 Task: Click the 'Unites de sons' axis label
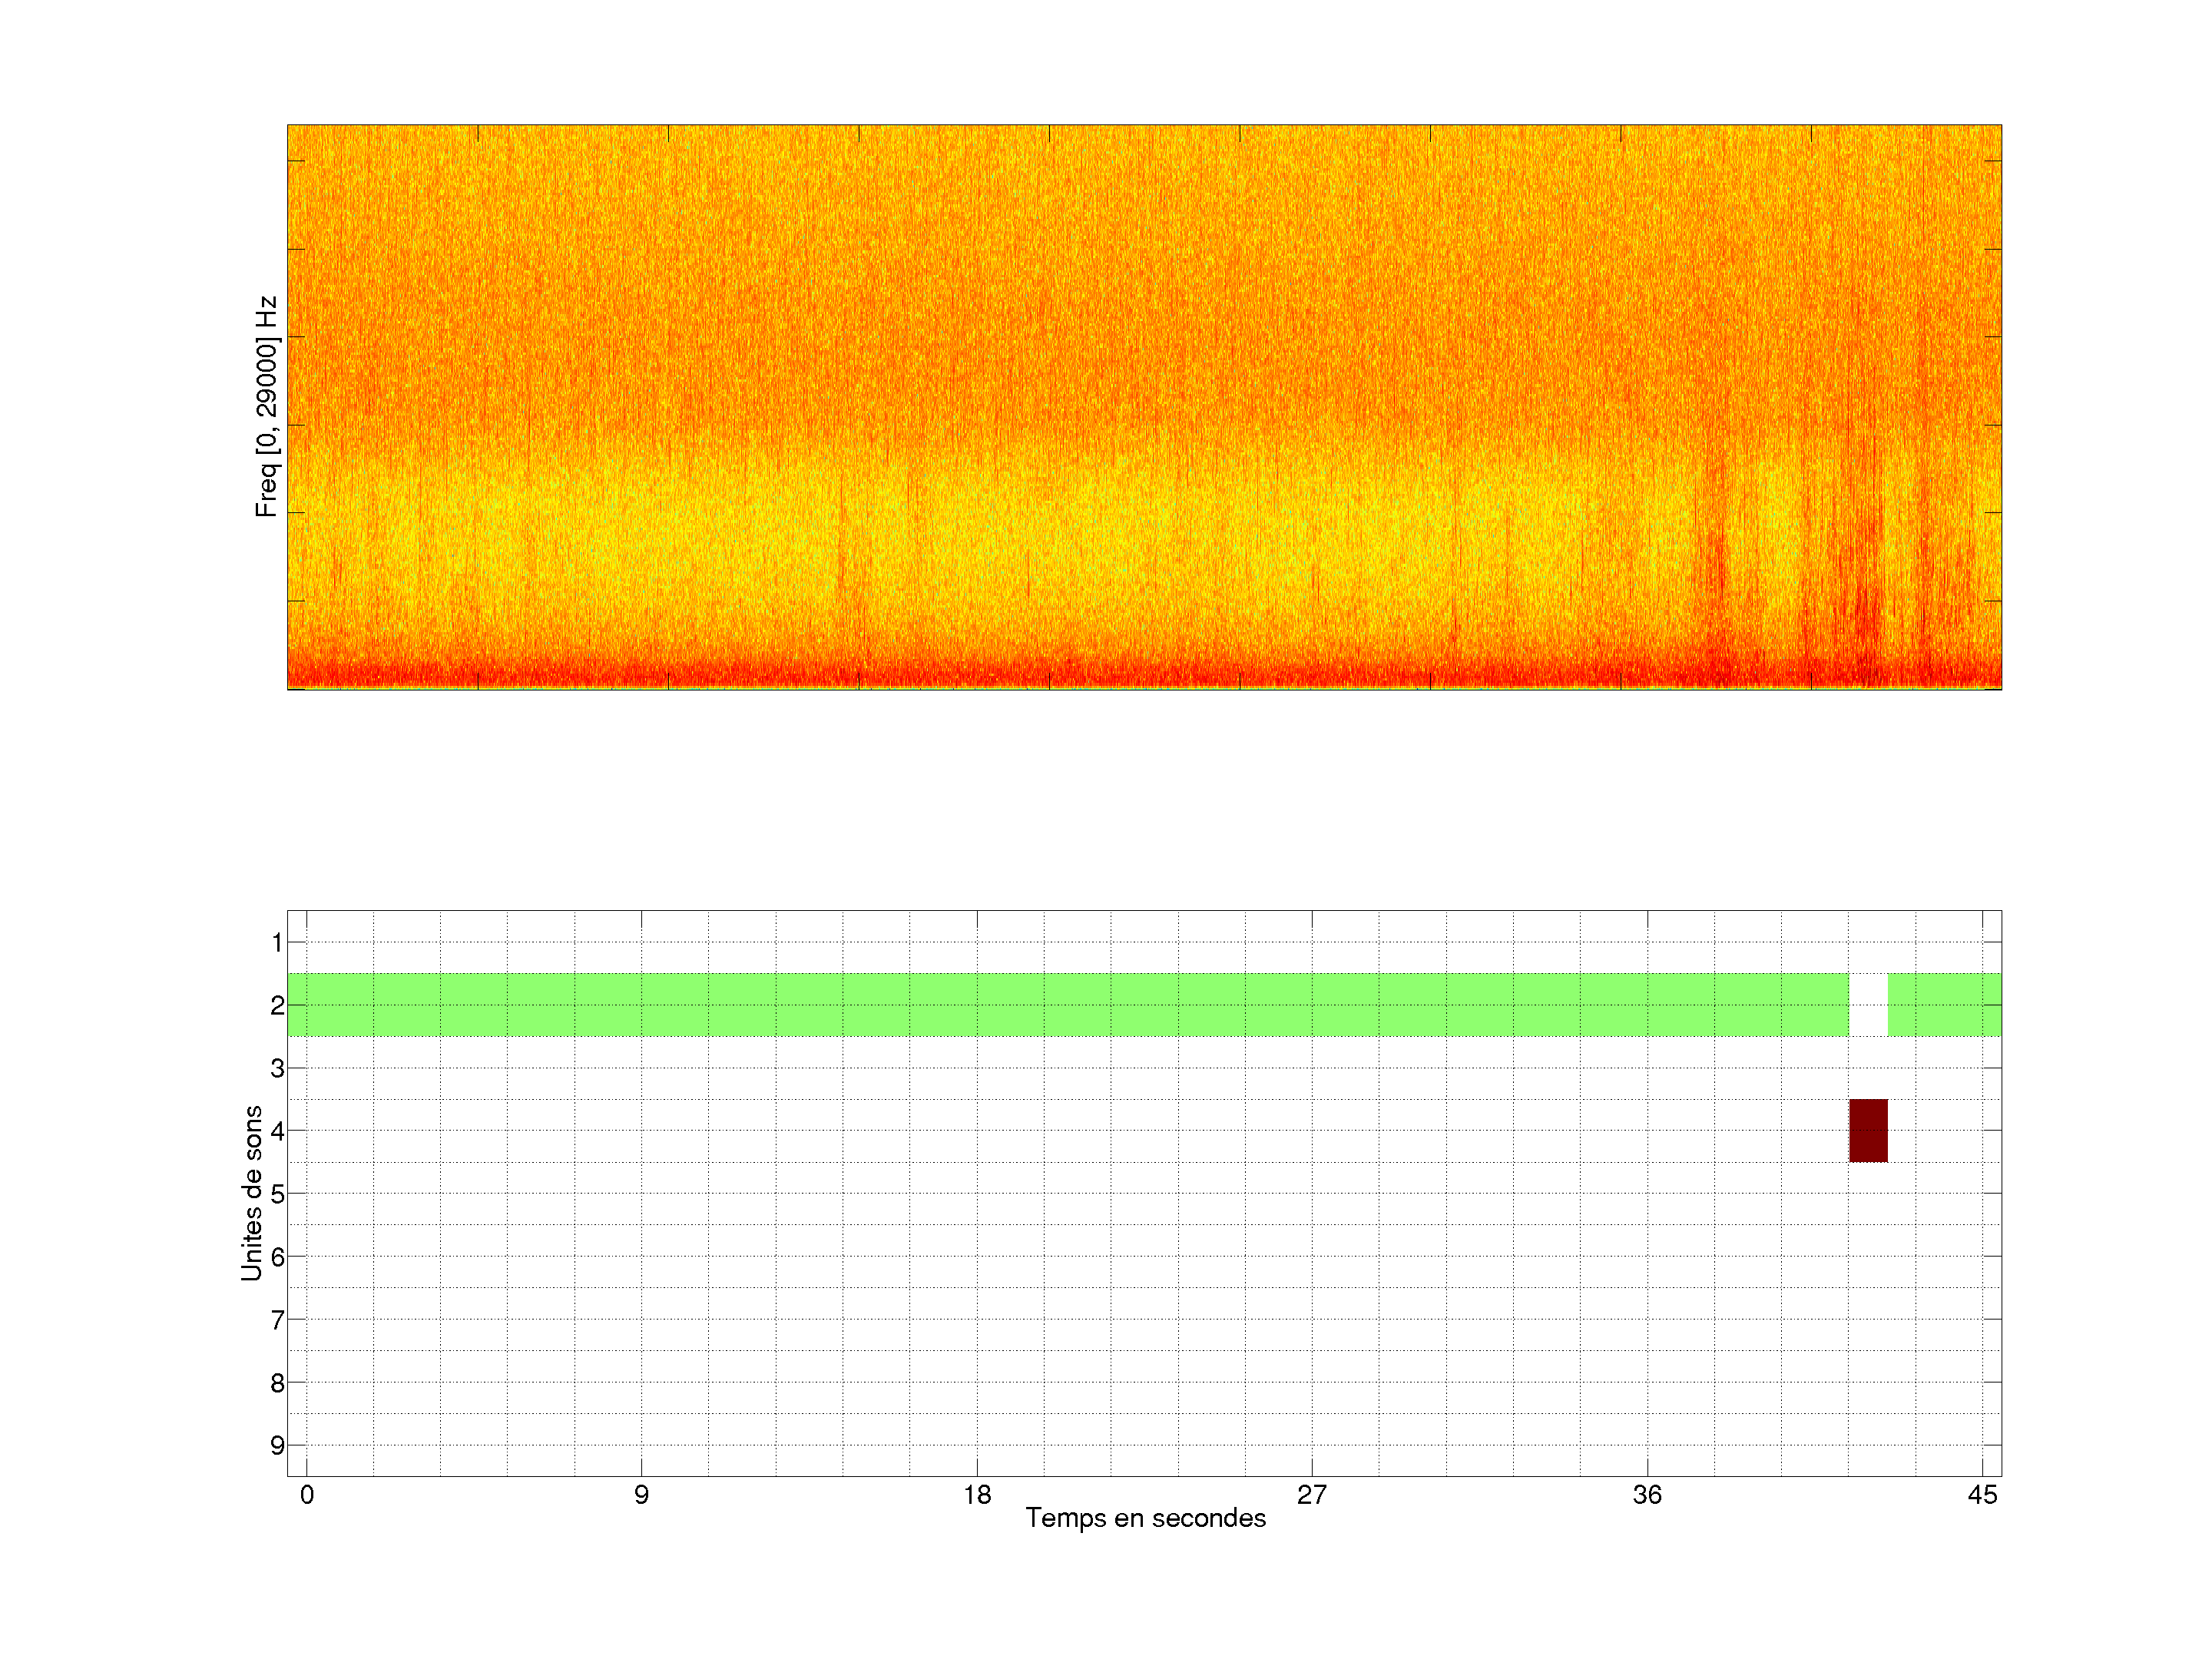coord(251,1192)
